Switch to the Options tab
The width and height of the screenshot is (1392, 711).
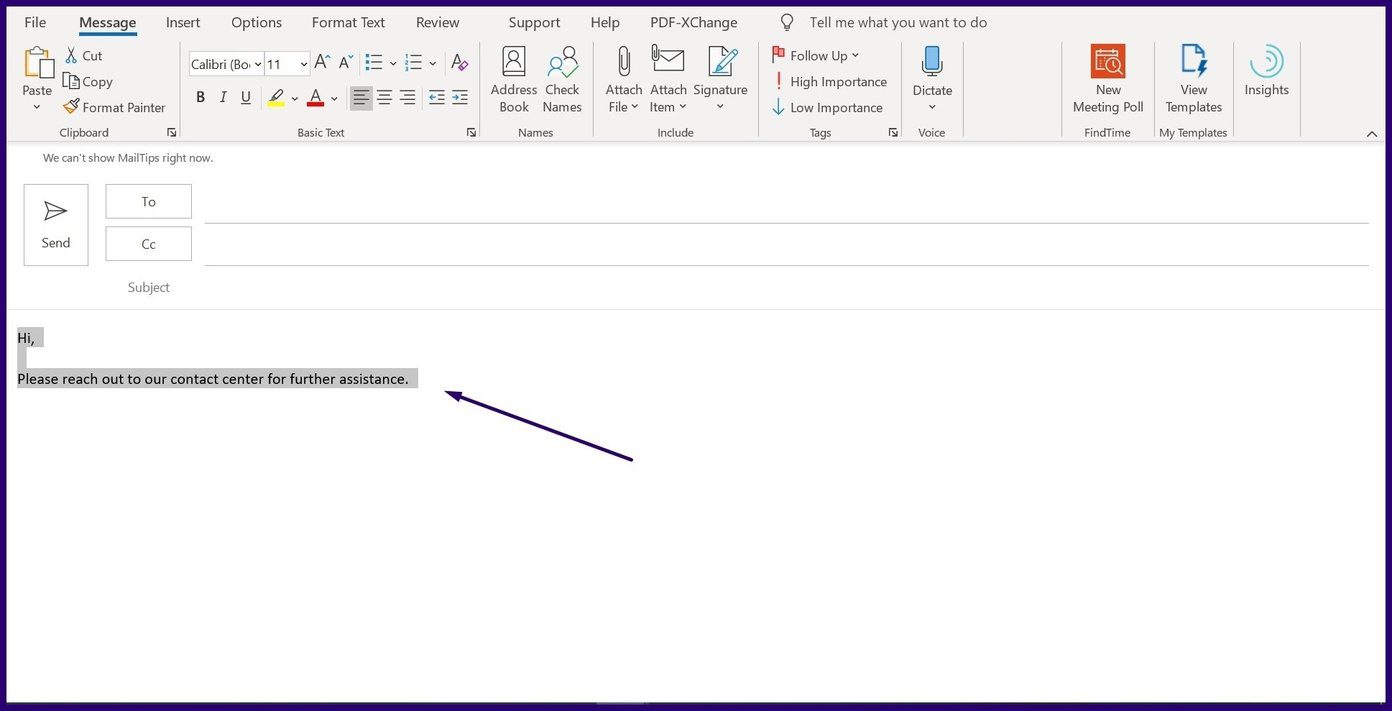coord(256,22)
